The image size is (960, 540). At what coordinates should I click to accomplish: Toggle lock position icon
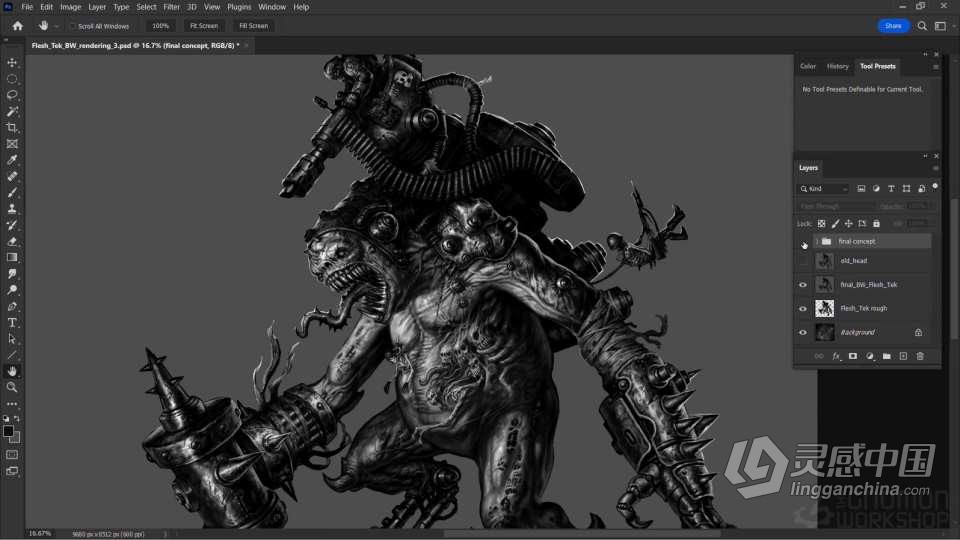tap(849, 224)
